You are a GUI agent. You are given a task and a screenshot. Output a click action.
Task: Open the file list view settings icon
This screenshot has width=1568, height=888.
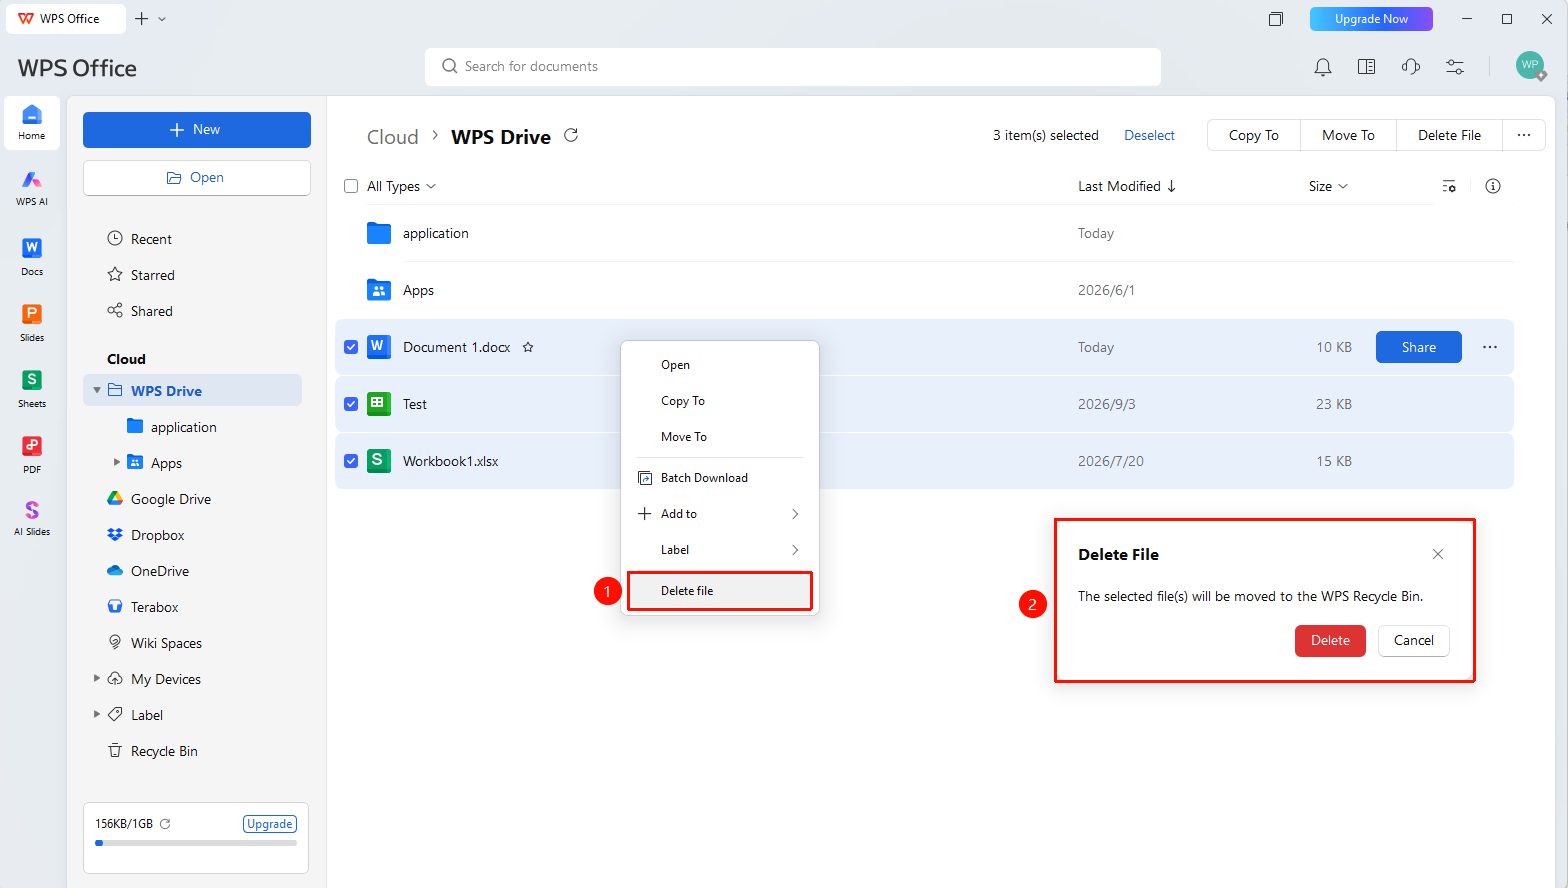1449,186
